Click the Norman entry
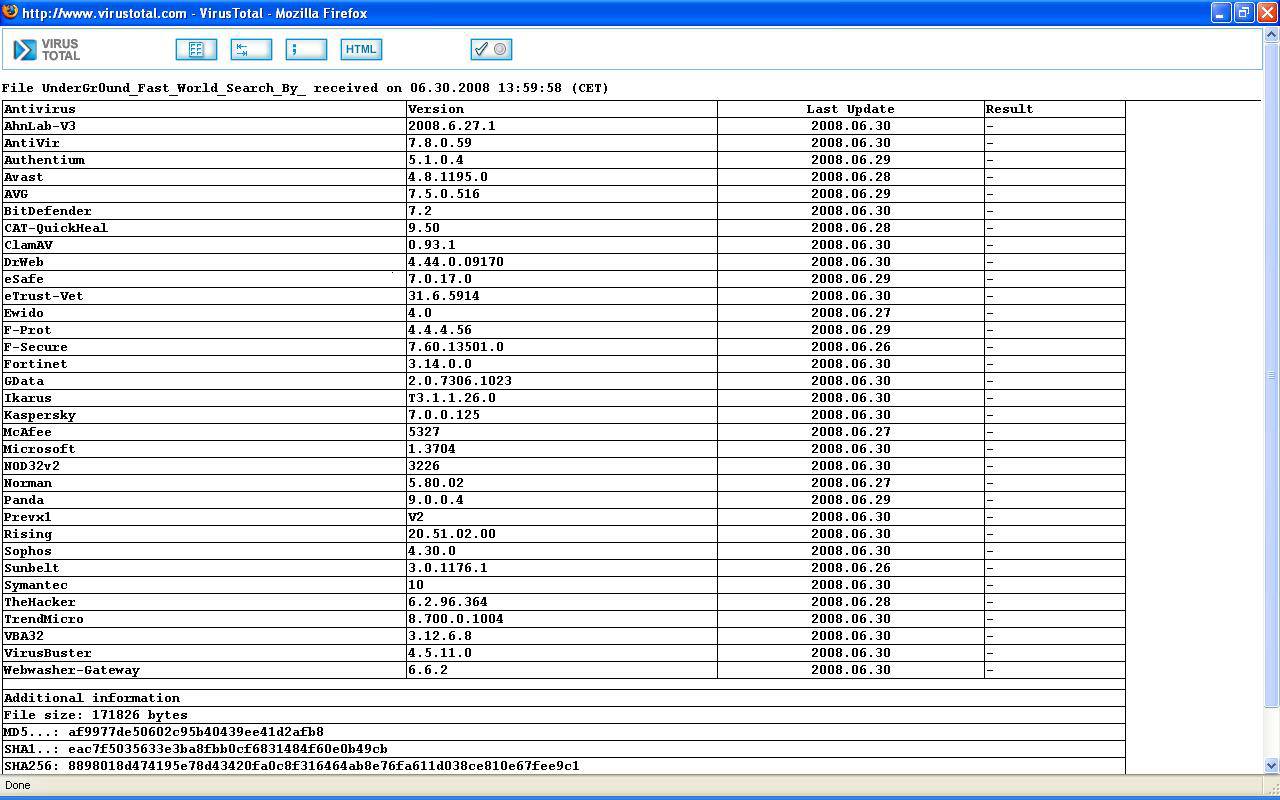 point(28,483)
